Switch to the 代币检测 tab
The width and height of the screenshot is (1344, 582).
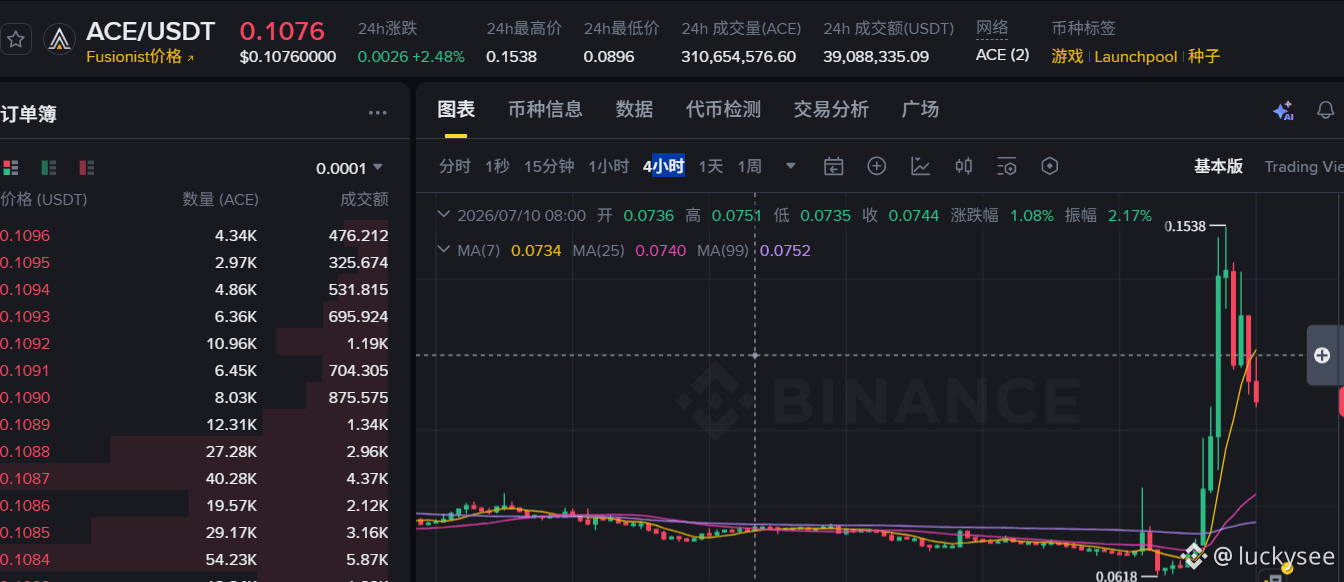click(723, 109)
